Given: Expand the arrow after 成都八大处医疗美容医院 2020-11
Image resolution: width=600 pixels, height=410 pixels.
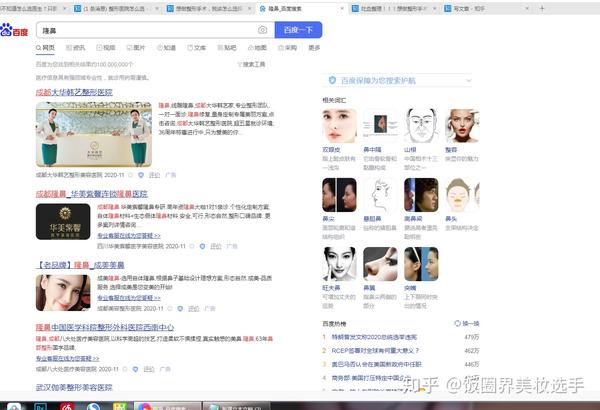Looking at the screenshot, I should pyautogui.click(x=125, y=369).
